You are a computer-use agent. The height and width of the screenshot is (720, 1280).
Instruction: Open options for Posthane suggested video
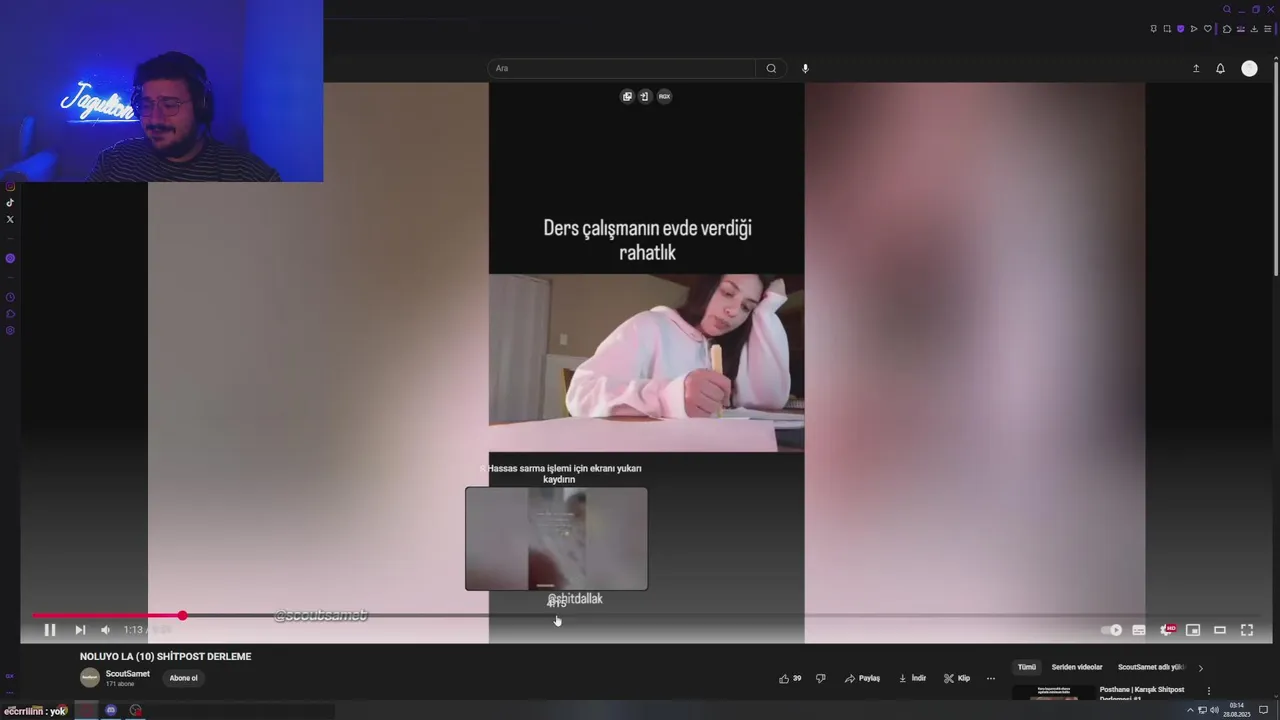click(1208, 691)
